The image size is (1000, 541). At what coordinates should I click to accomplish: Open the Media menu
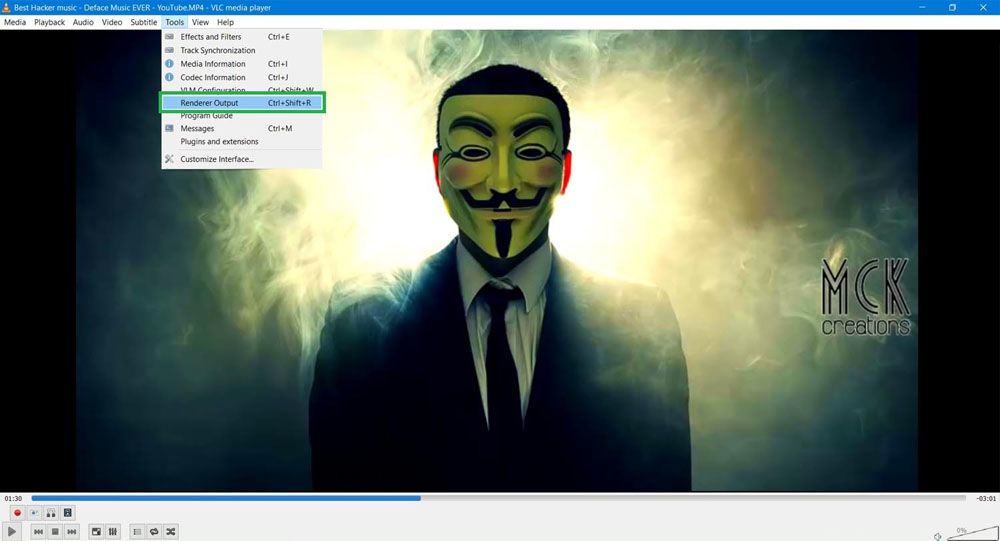click(x=15, y=22)
